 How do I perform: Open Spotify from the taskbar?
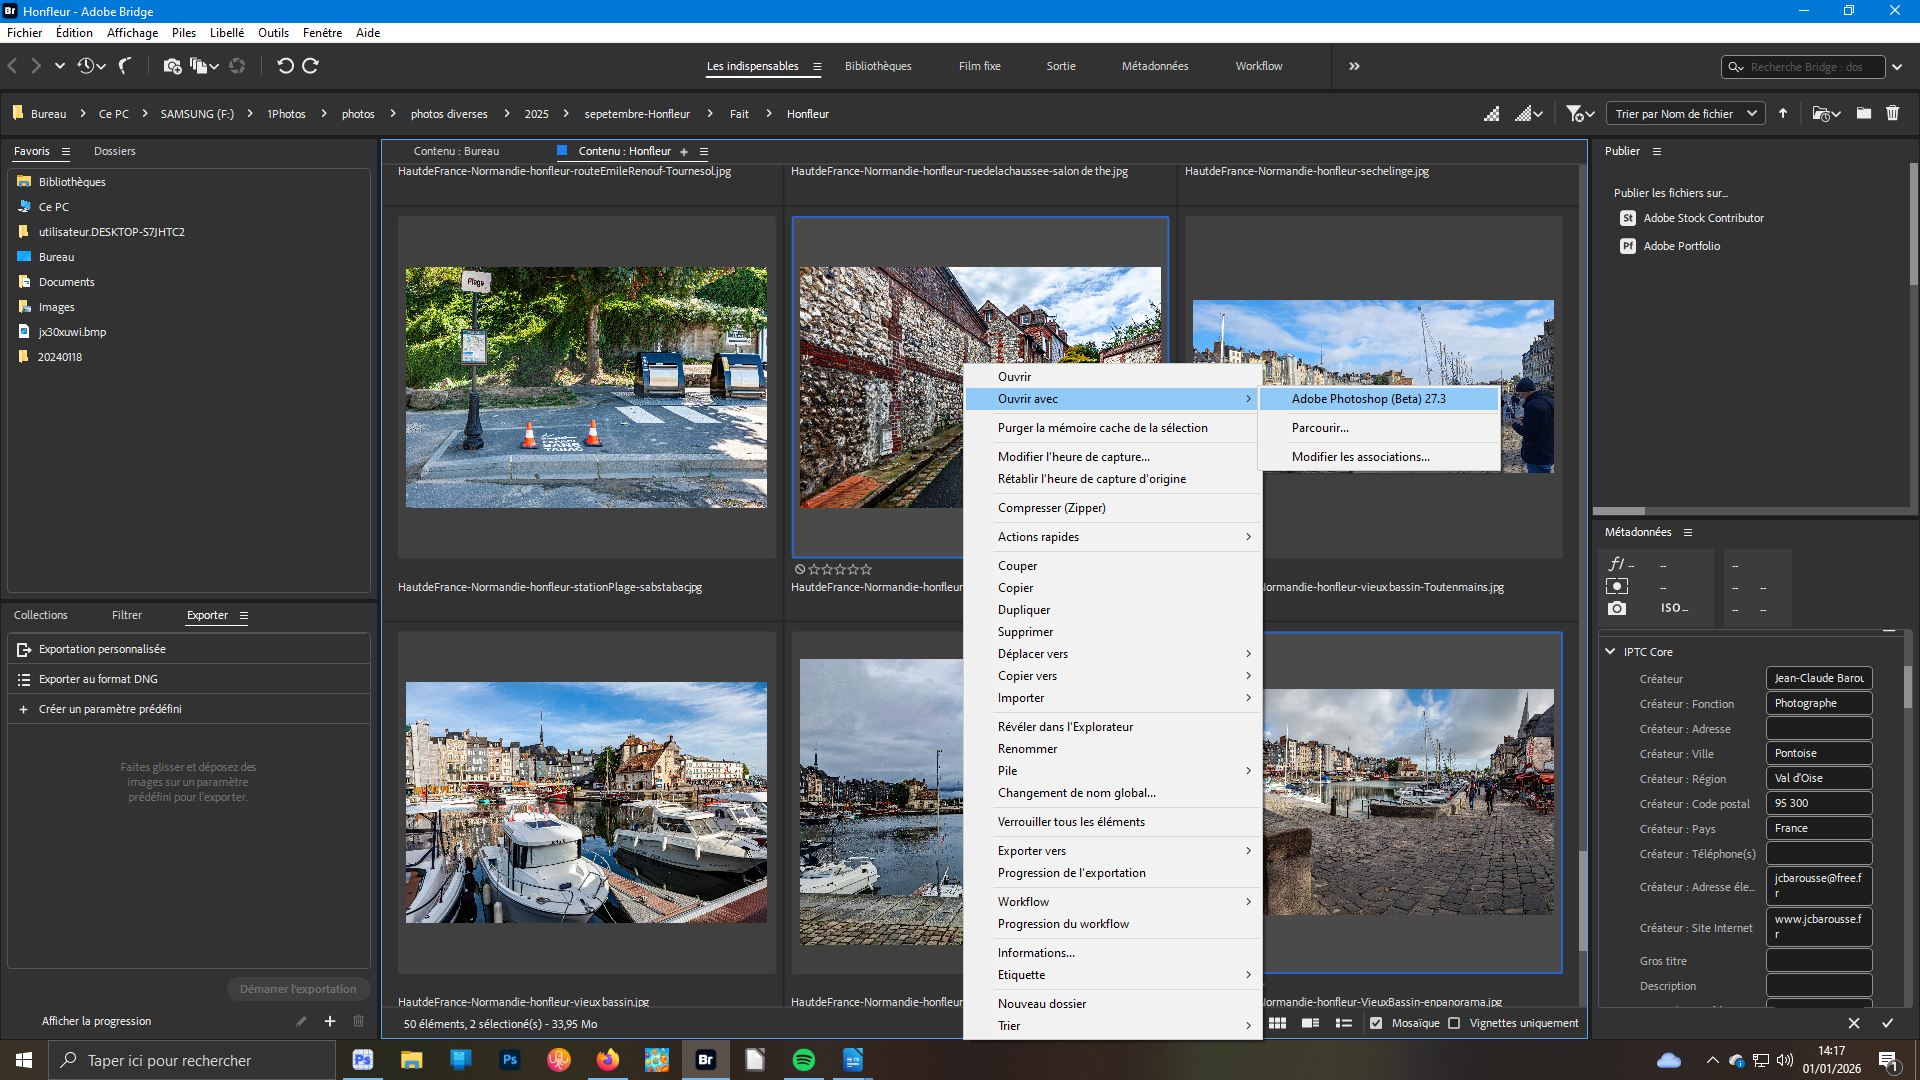tap(803, 1060)
